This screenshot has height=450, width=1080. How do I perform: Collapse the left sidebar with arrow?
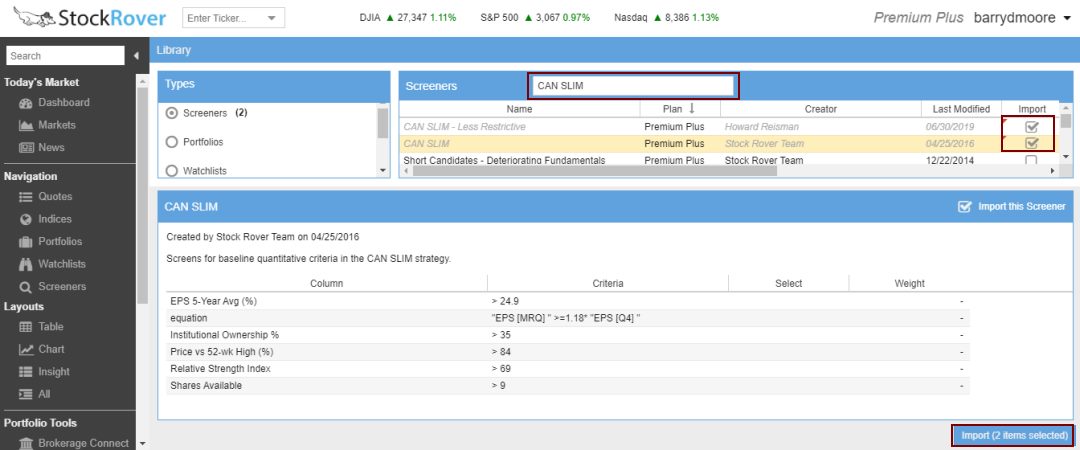pos(135,56)
